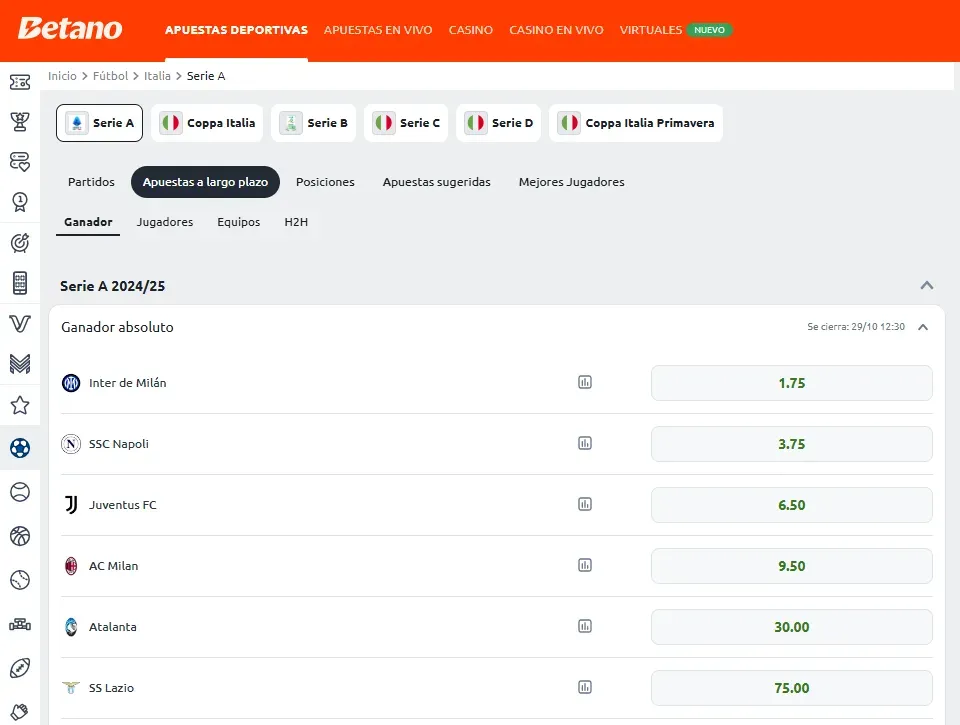960x725 pixels.
Task: Go to Italia breadcrumb link
Action: click(x=157, y=76)
